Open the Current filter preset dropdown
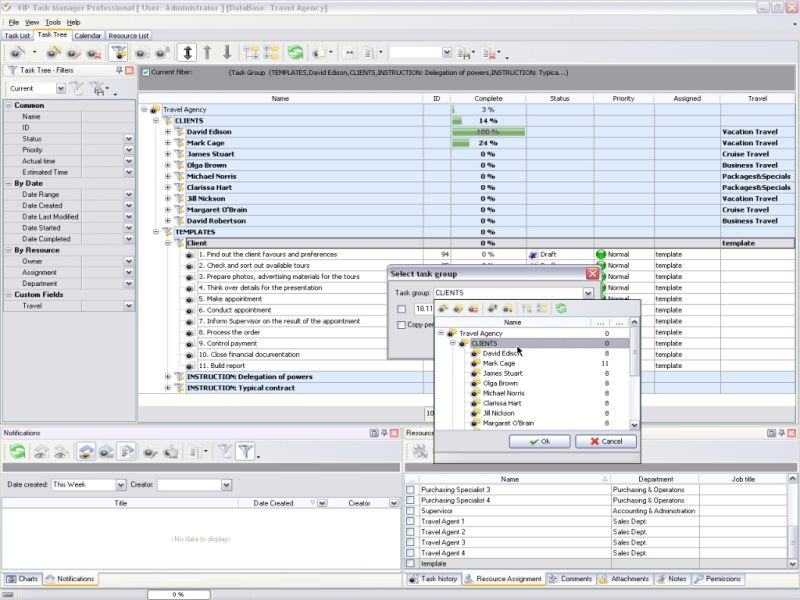This screenshot has height=600, width=800. pyautogui.click(x=61, y=89)
